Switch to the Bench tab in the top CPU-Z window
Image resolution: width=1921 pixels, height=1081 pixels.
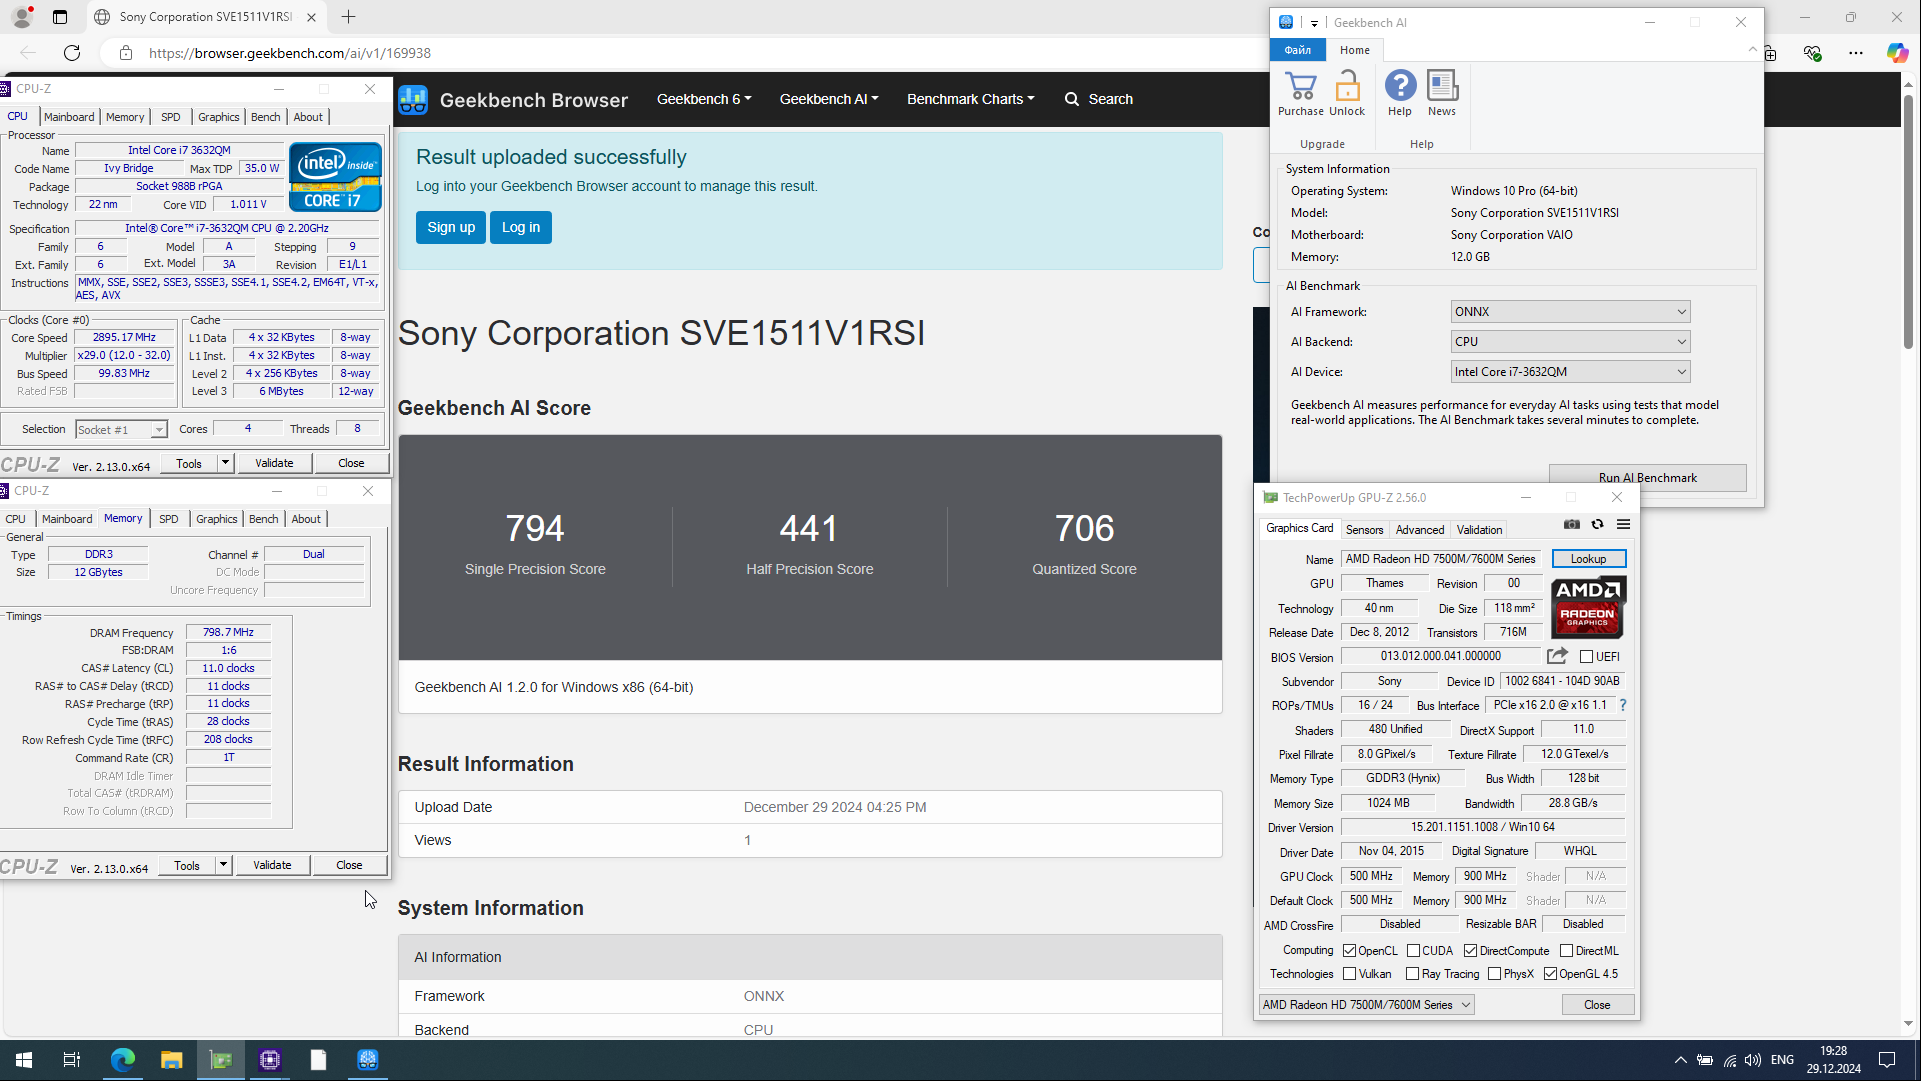click(x=265, y=117)
